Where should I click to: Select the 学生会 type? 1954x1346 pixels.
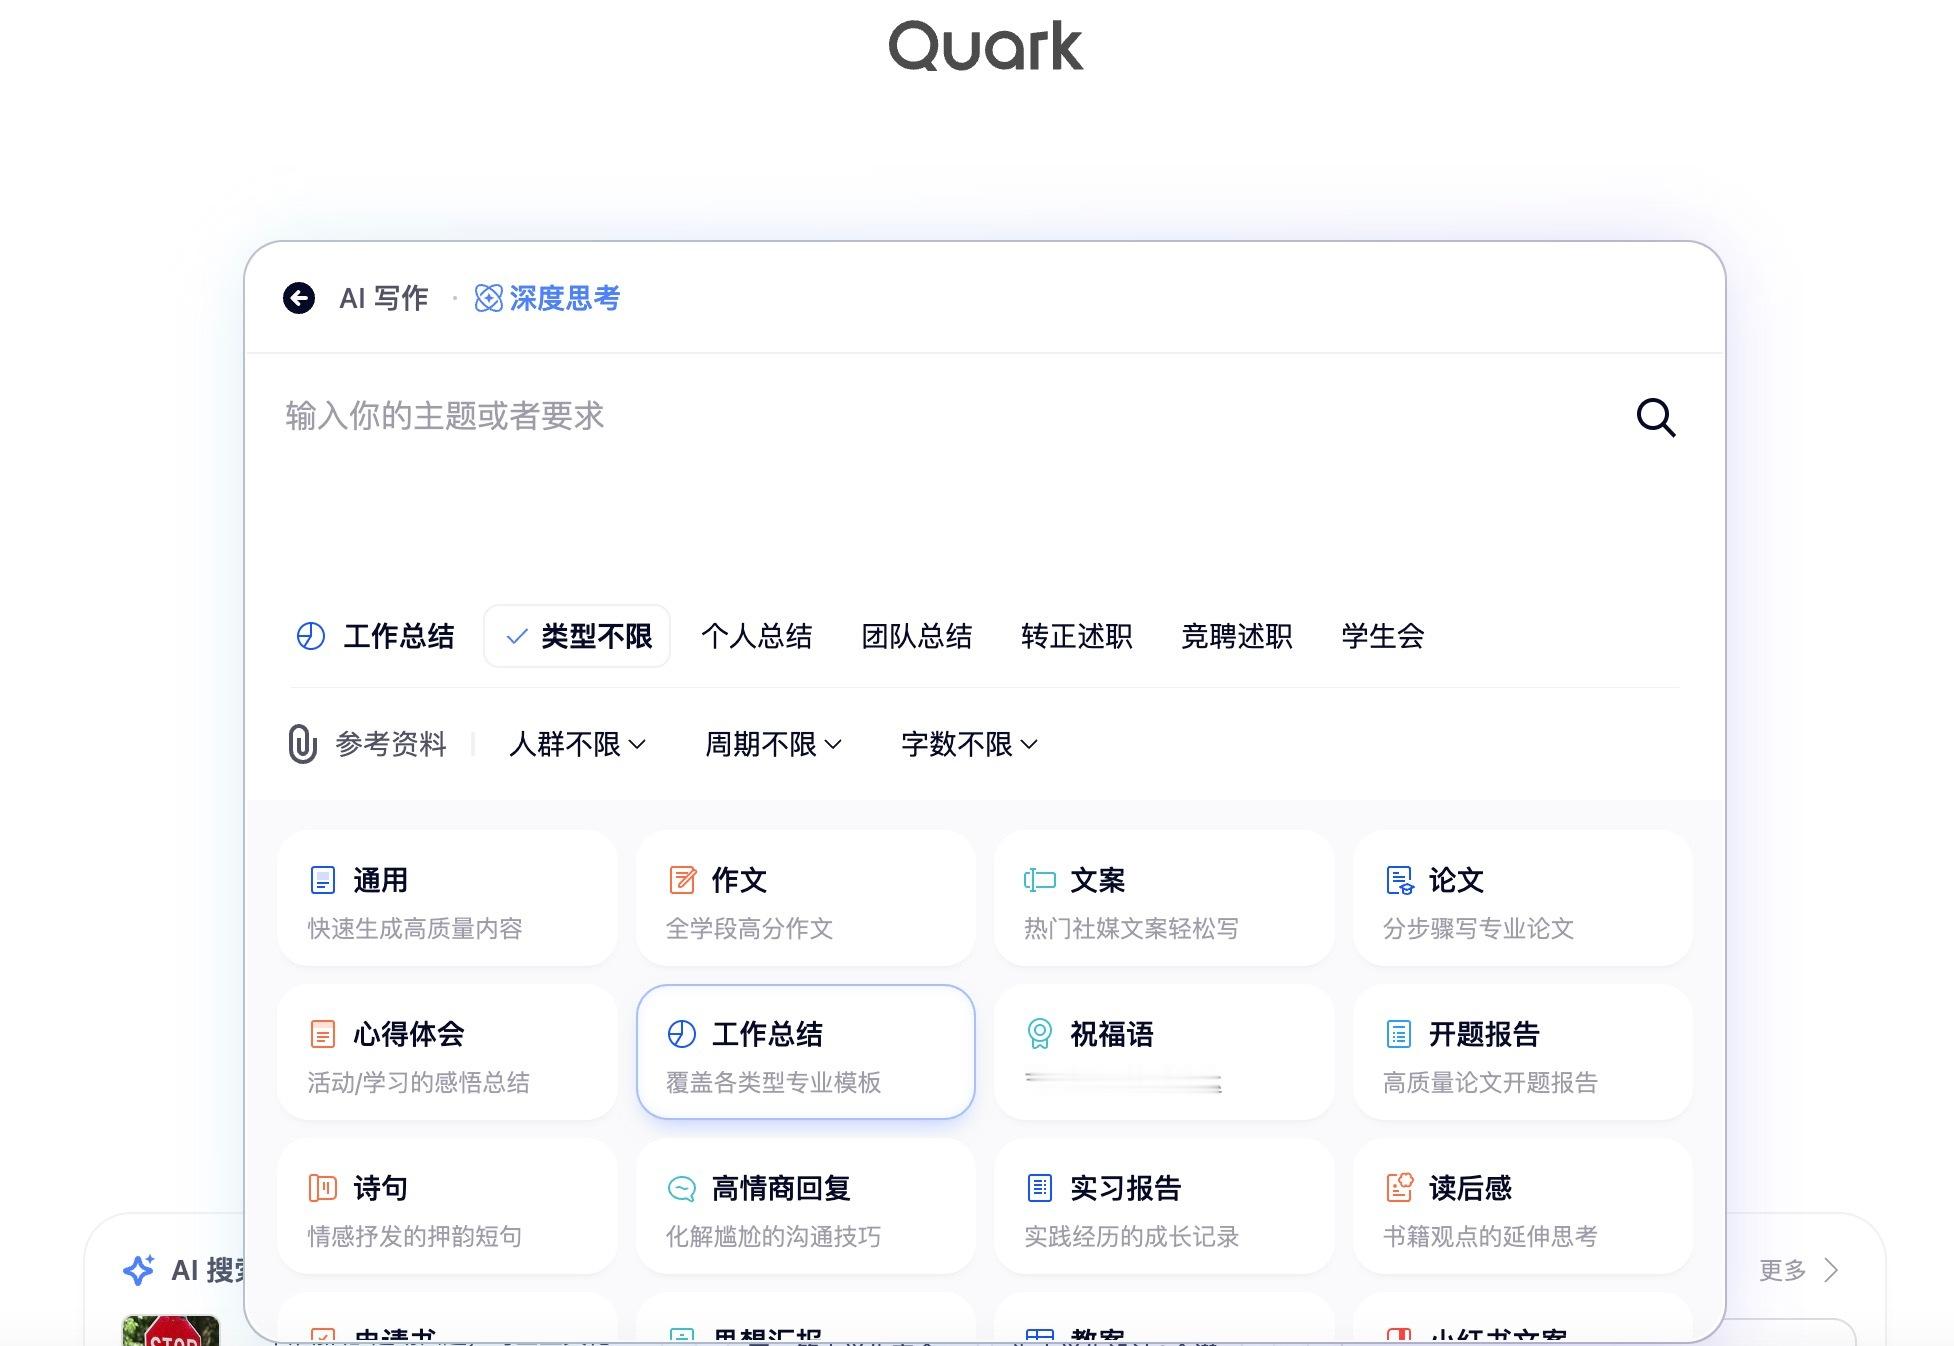(x=1383, y=636)
